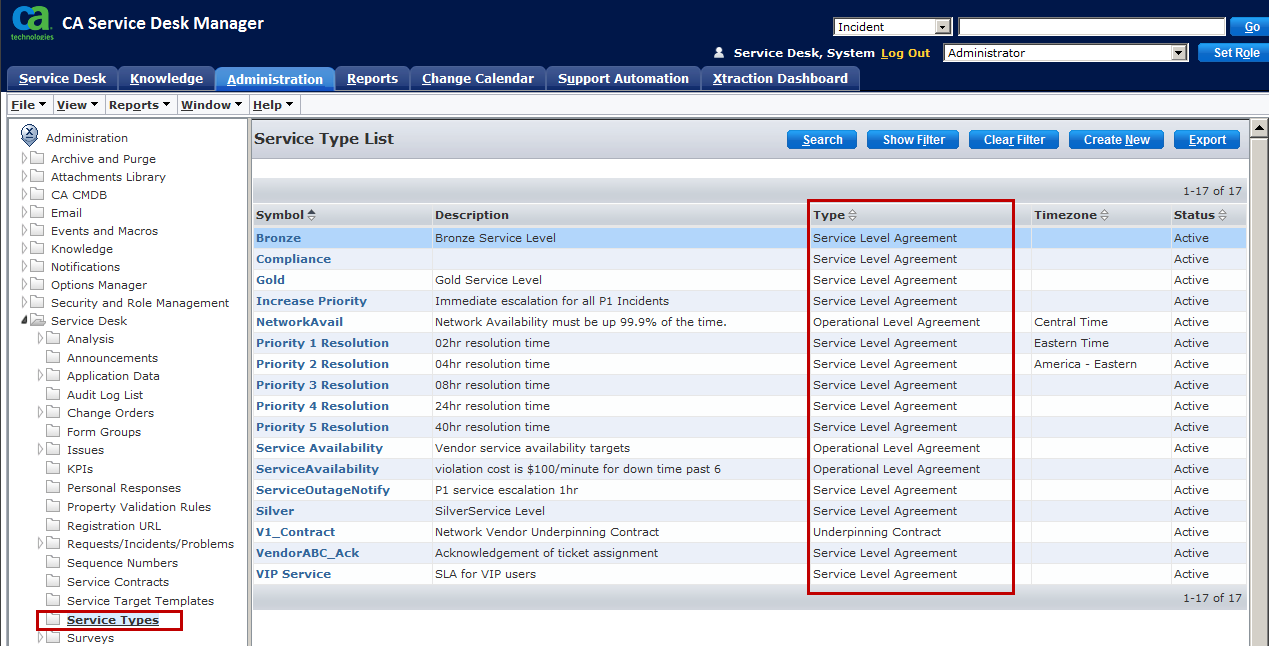
Task: Click the sort arrows on Type column
Action: pos(853,215)
